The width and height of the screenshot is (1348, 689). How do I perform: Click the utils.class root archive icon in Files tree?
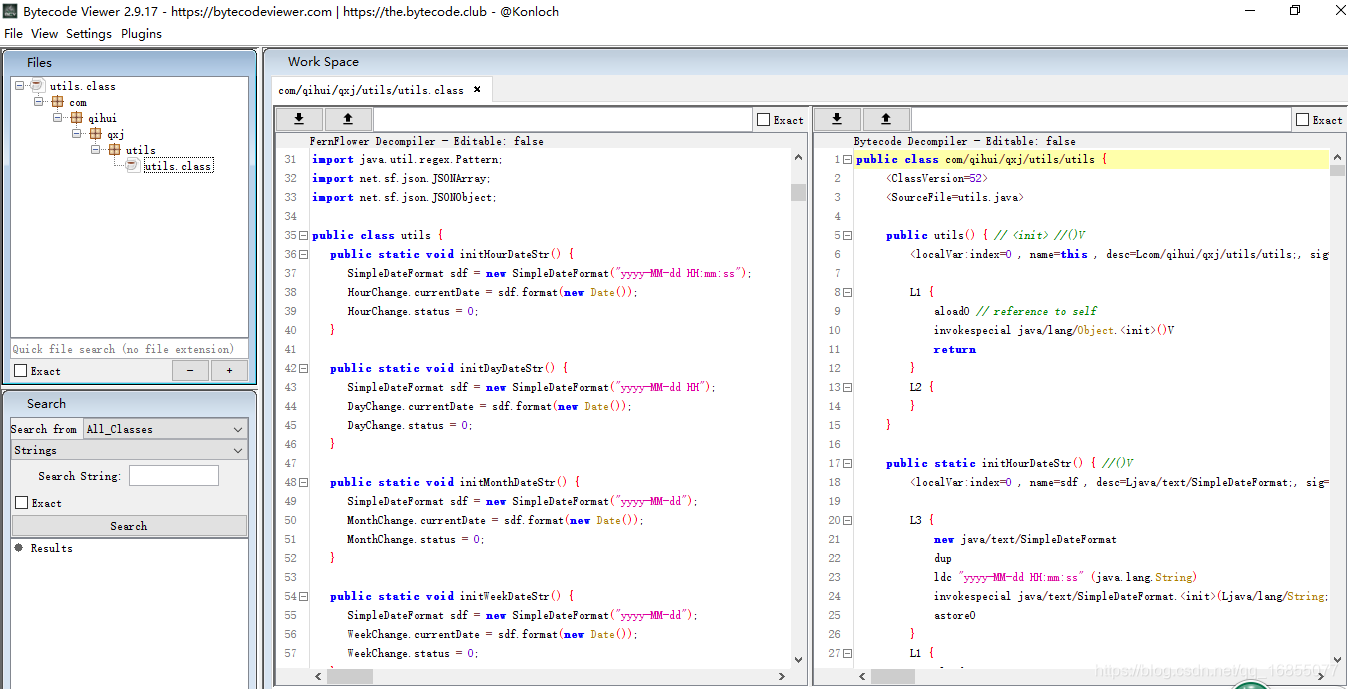[x=38, y=86]
